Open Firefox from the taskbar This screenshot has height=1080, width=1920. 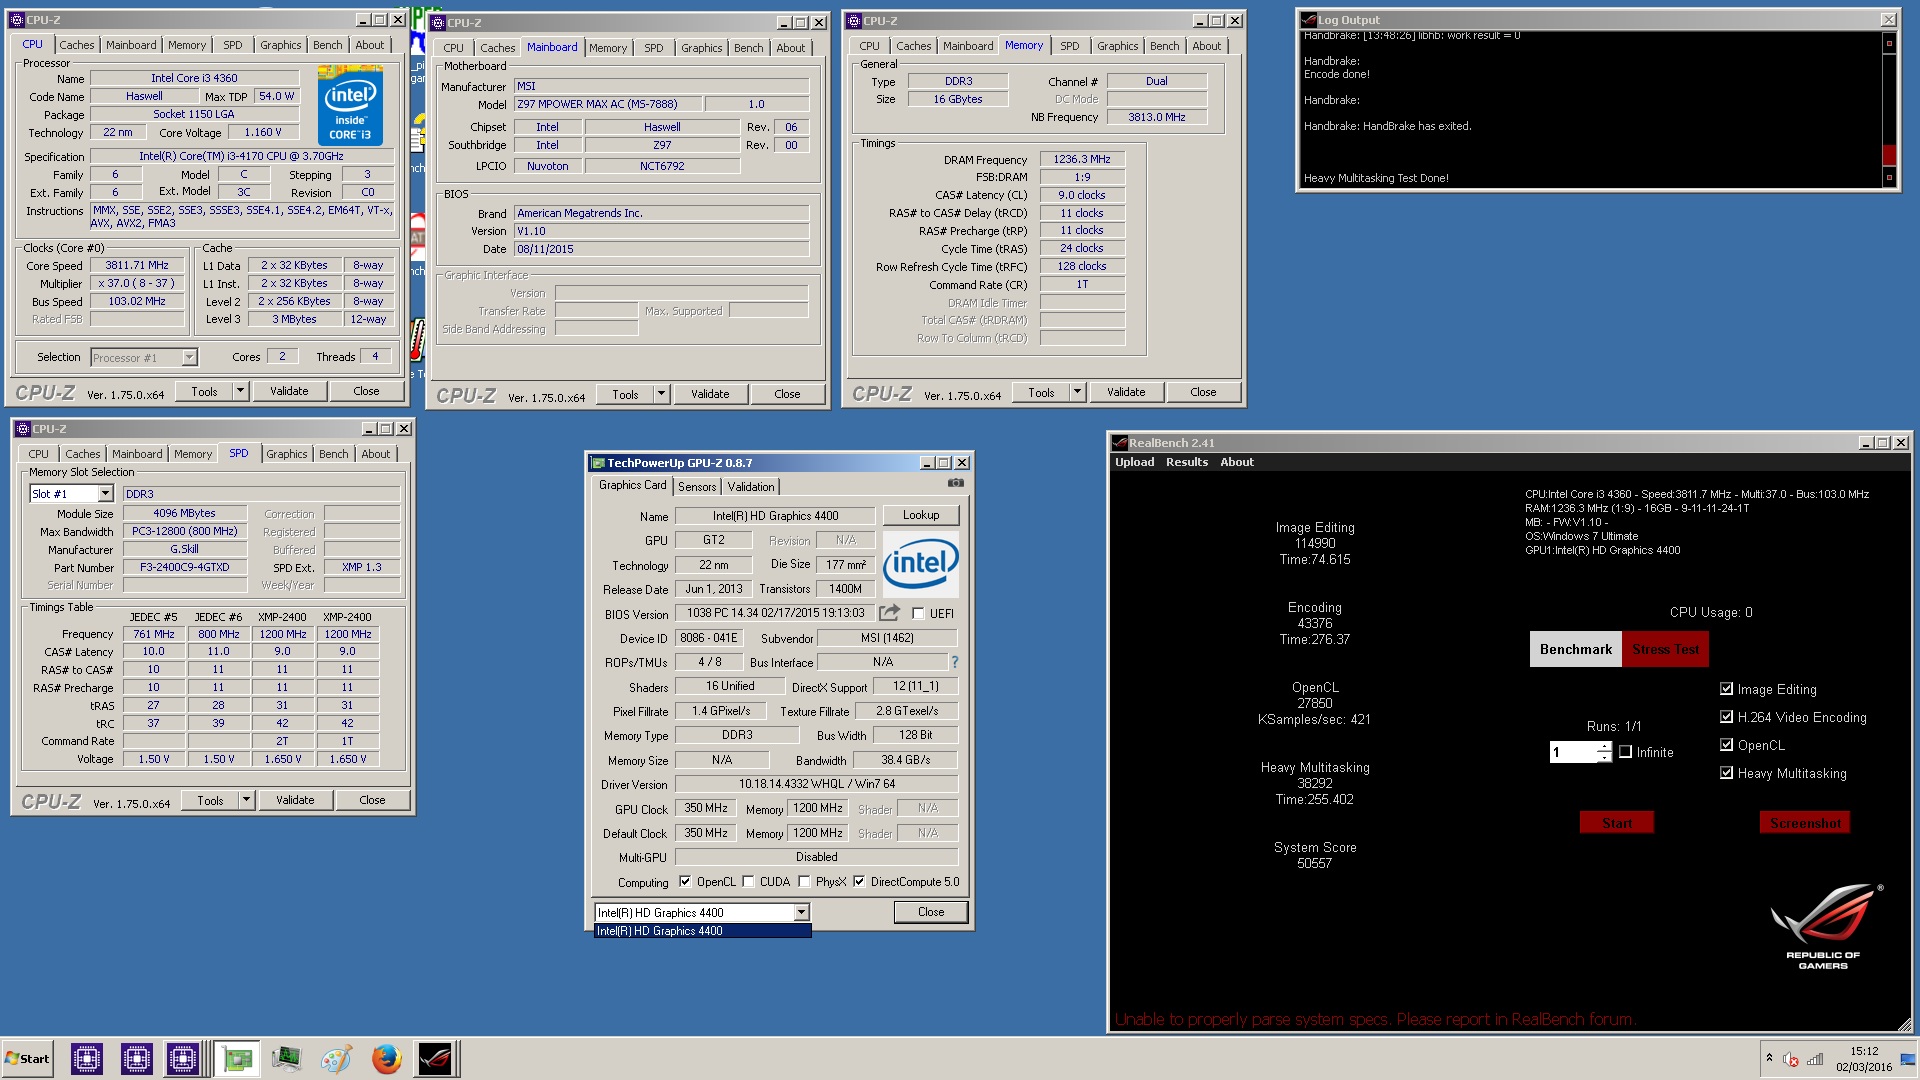click(386, 1058)
